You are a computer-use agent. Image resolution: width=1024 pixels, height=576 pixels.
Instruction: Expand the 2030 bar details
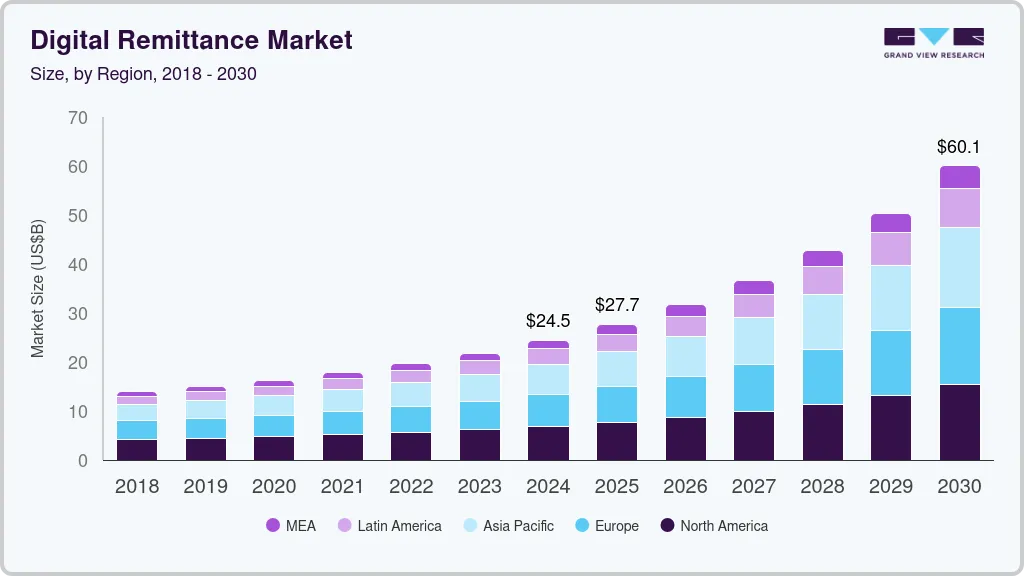[959, 310]
